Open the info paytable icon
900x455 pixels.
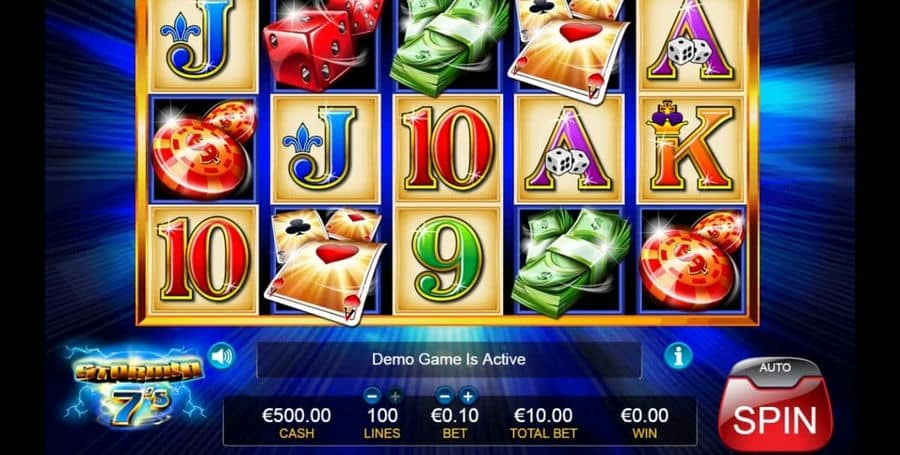[x=678, y=356]
